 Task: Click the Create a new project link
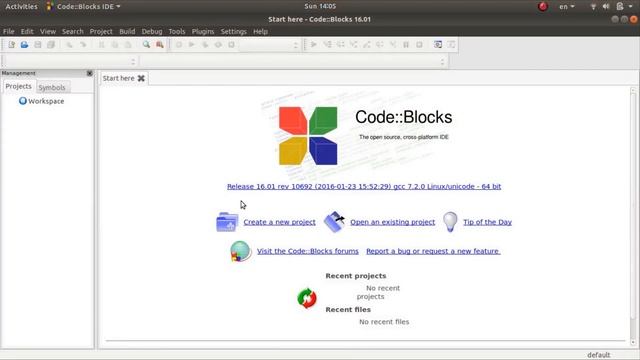(x=279, y=222)
